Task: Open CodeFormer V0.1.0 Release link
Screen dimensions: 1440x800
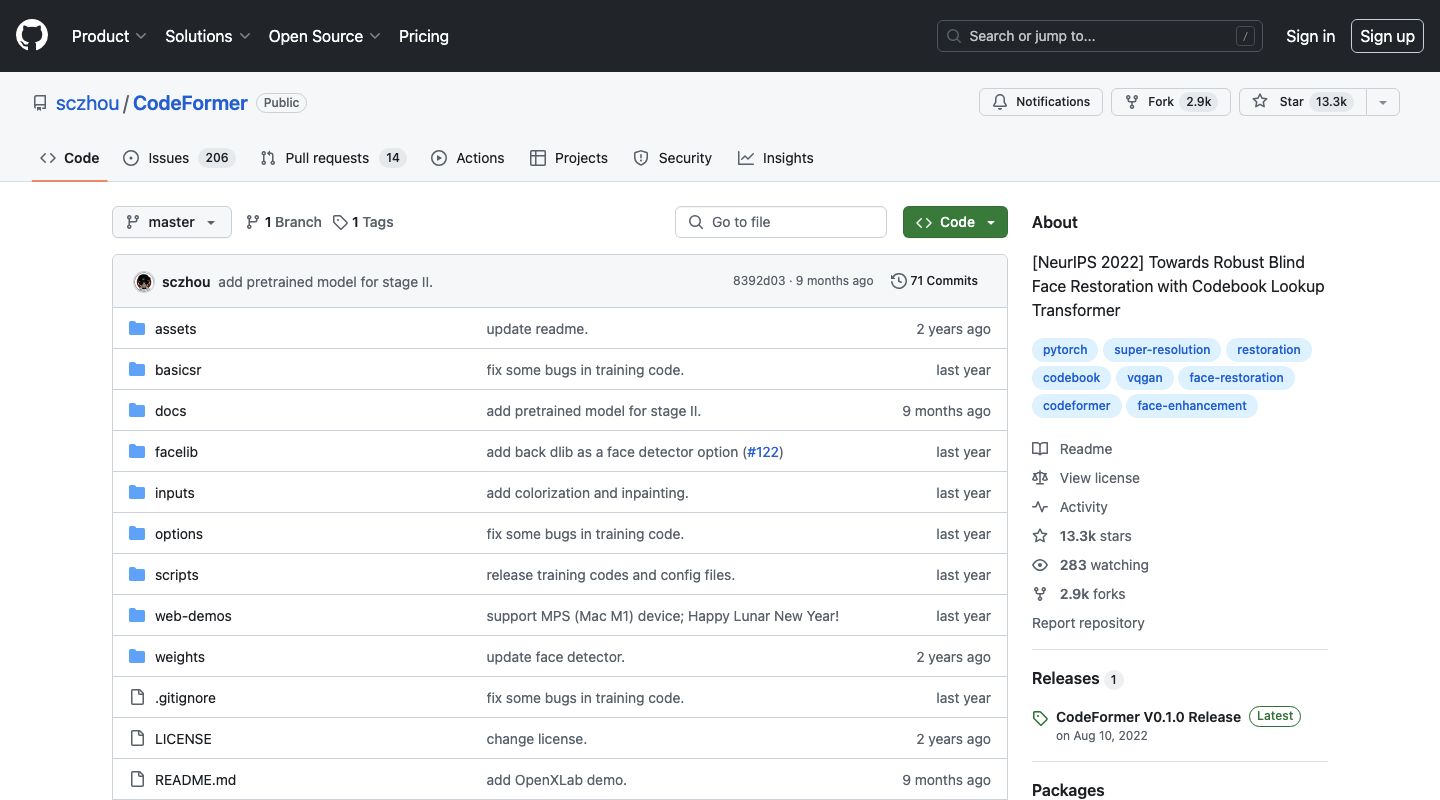Action: tap(1148, 717)
